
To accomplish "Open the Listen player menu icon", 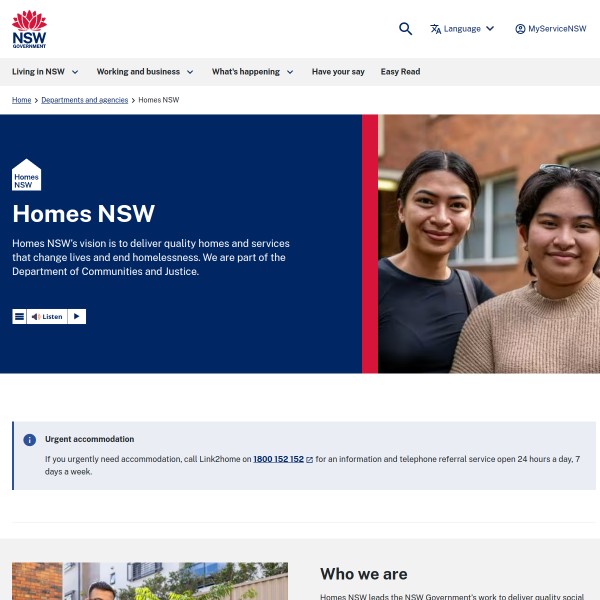I will [x=19, y=316].
